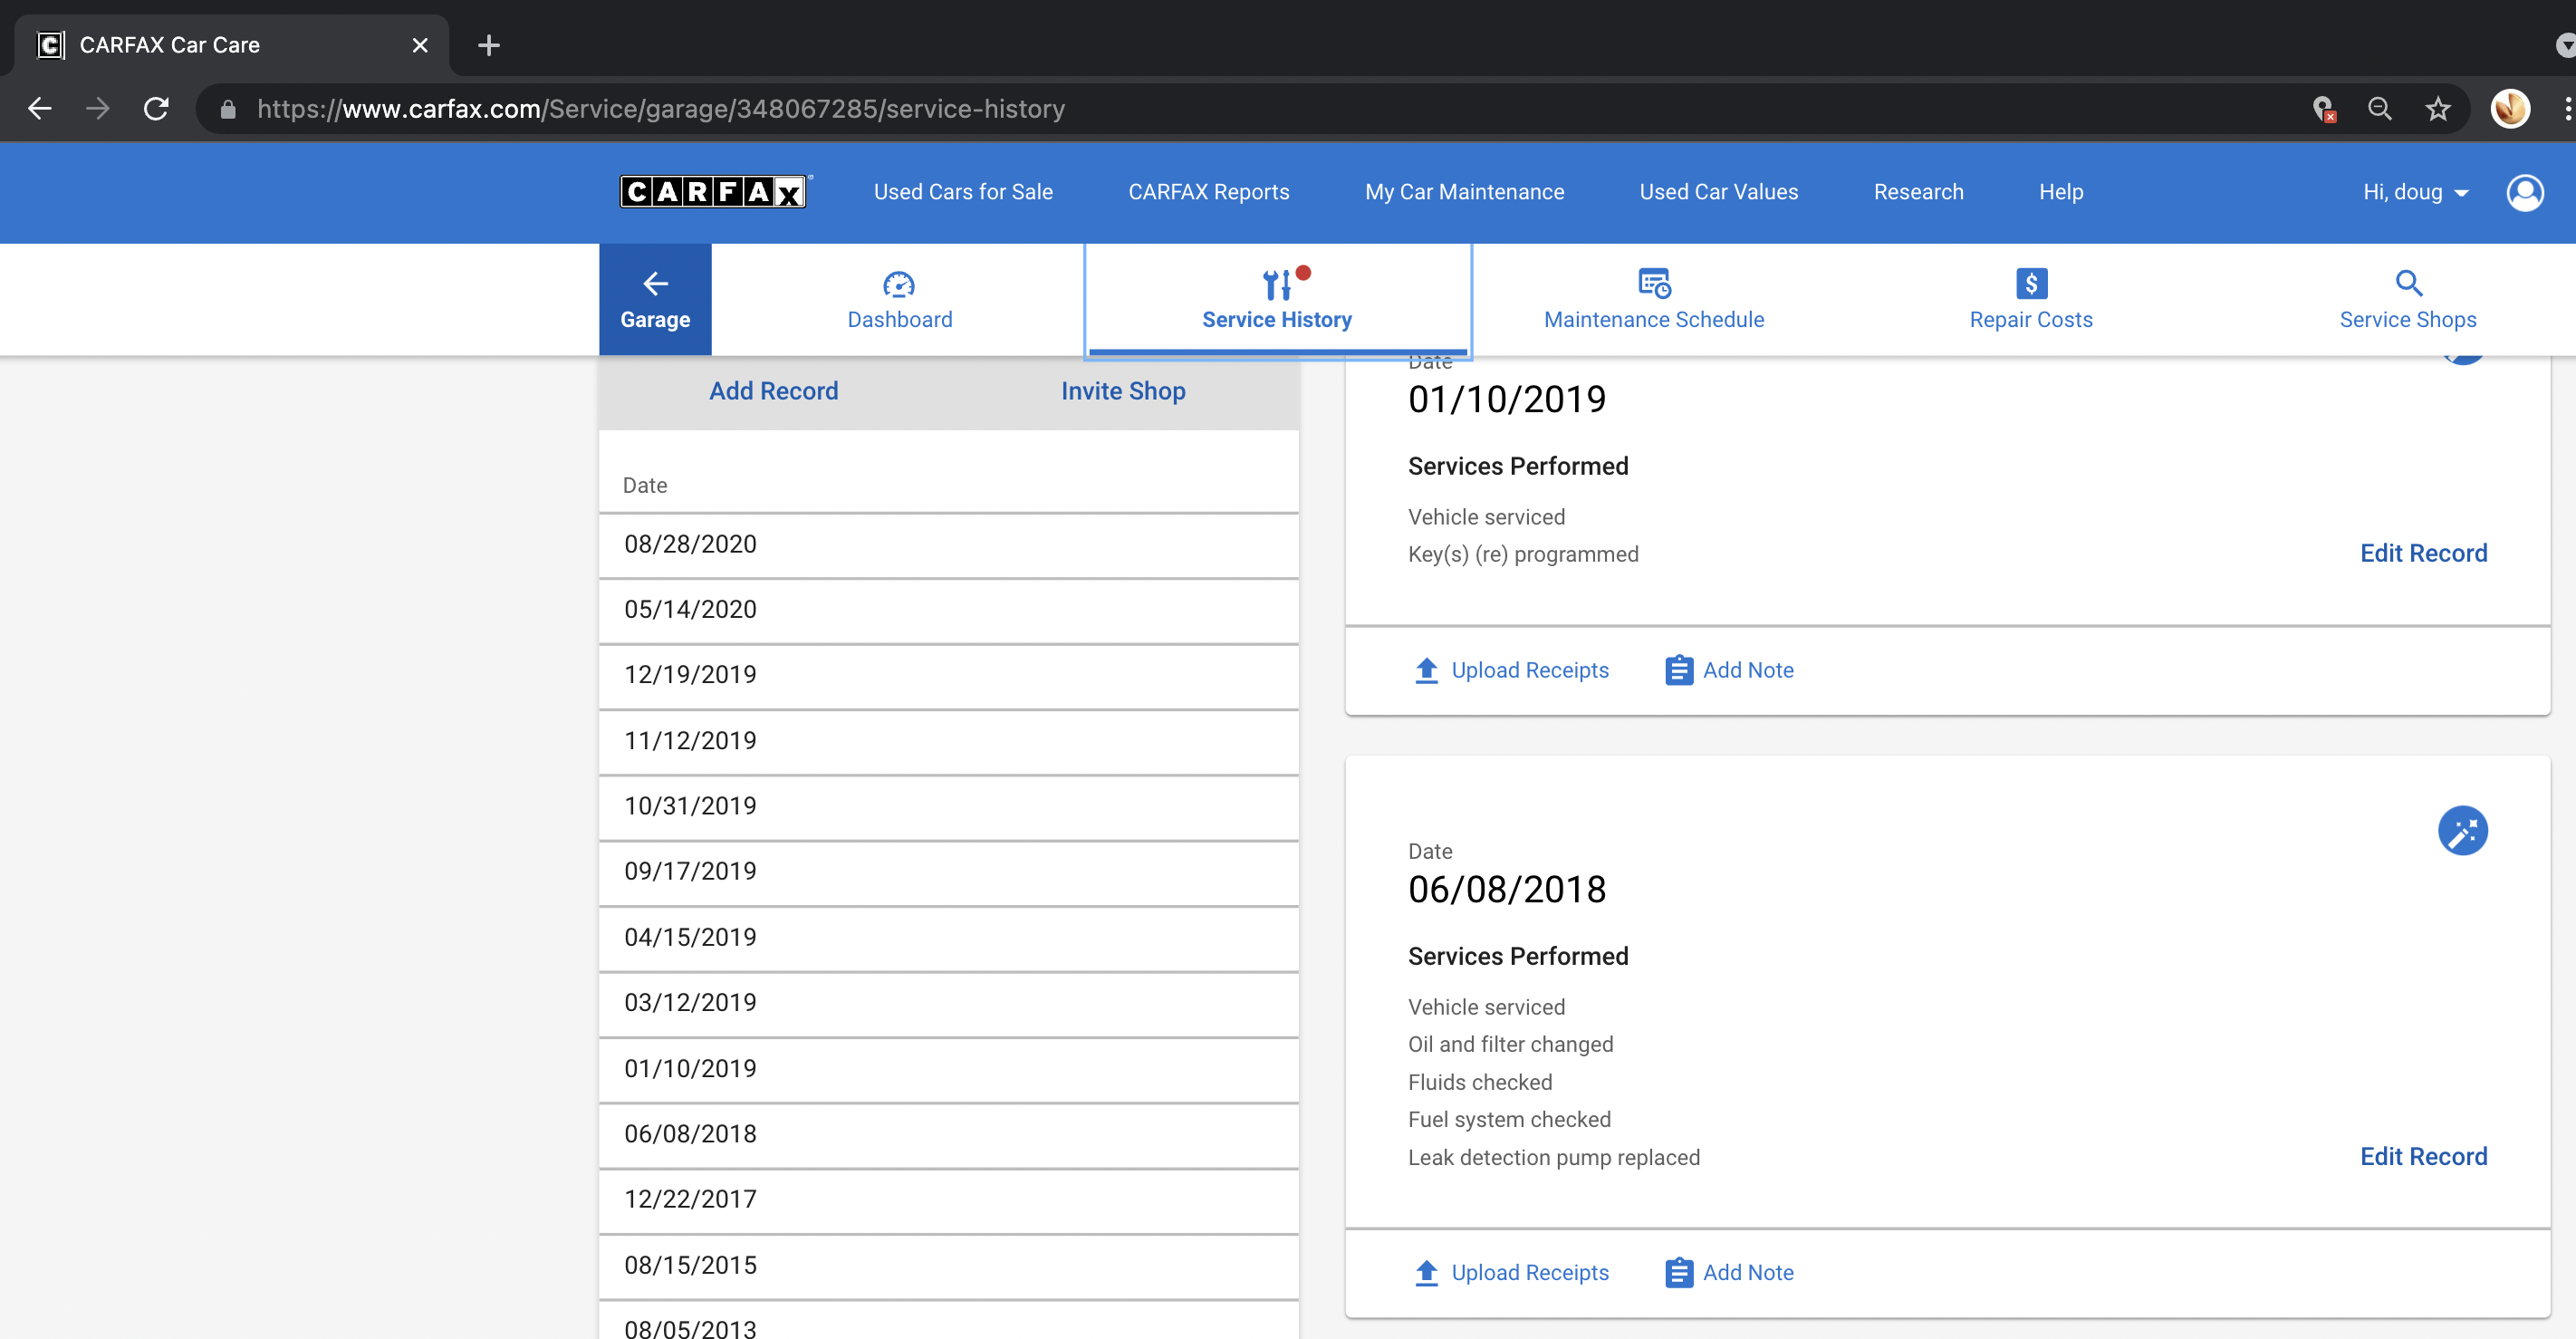The width and height of the screenshot is (2576, 1339).
Task: Click the Date column header in list
Action: click(x=645, y=486)
